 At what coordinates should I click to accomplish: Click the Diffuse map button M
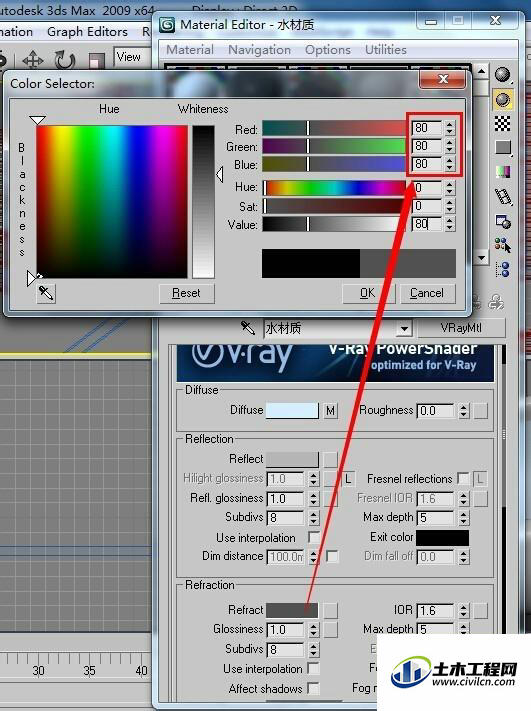331,411
